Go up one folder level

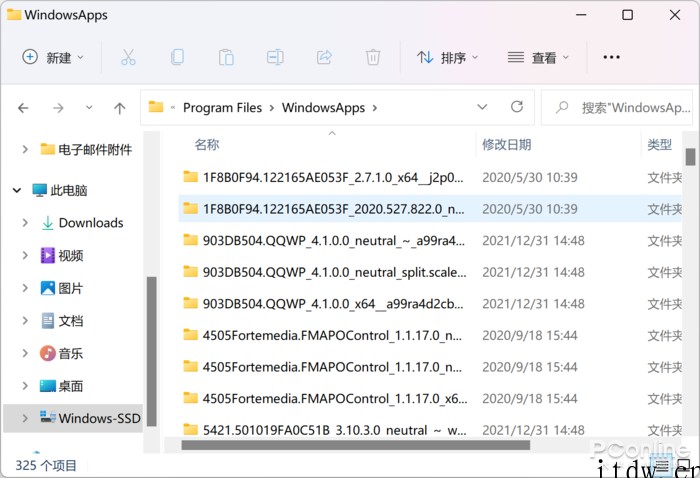(x=120, y=108)
